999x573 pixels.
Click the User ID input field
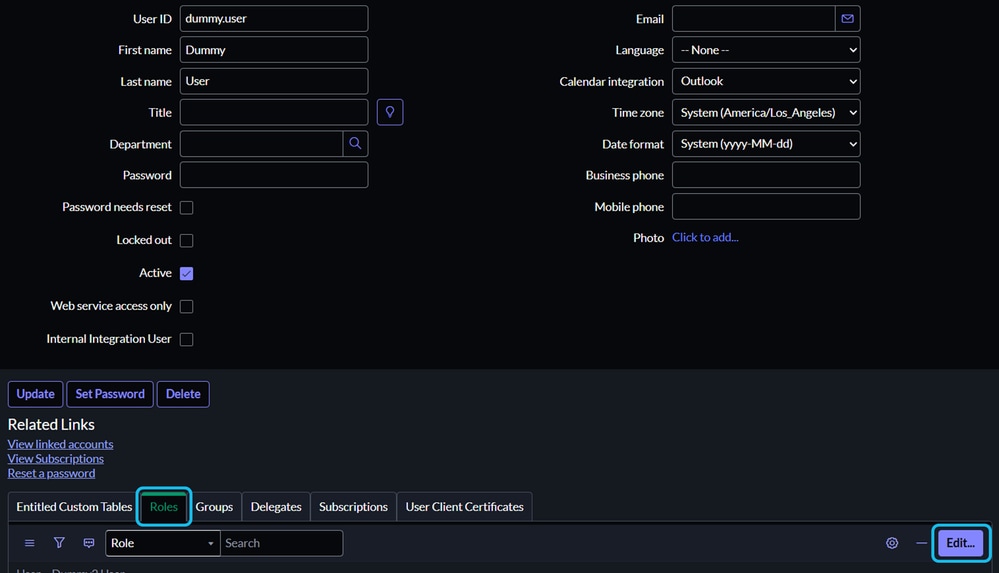pos(274,18)
